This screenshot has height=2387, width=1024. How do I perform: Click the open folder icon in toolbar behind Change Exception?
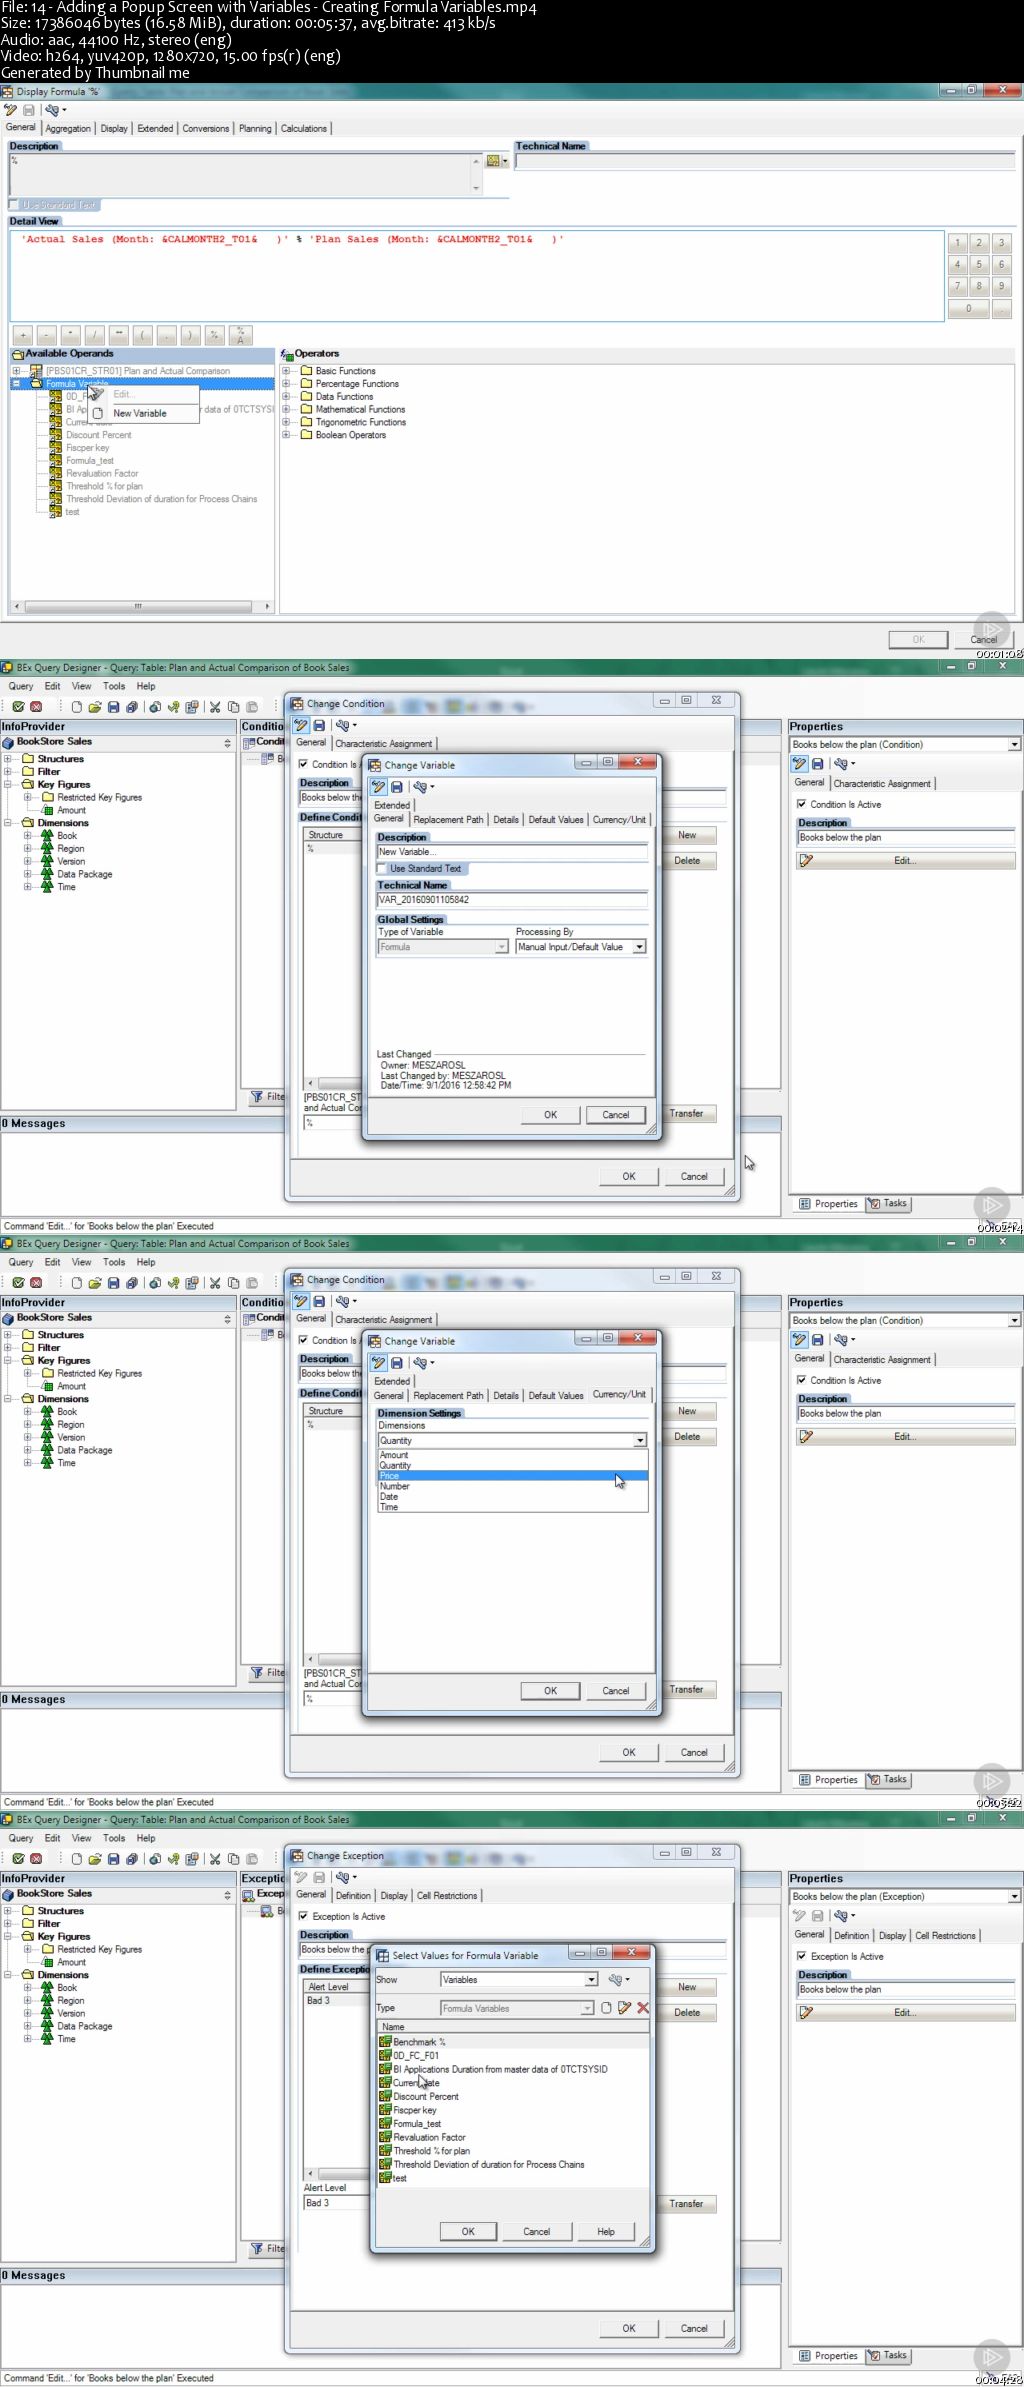[x=95, y=1859]
